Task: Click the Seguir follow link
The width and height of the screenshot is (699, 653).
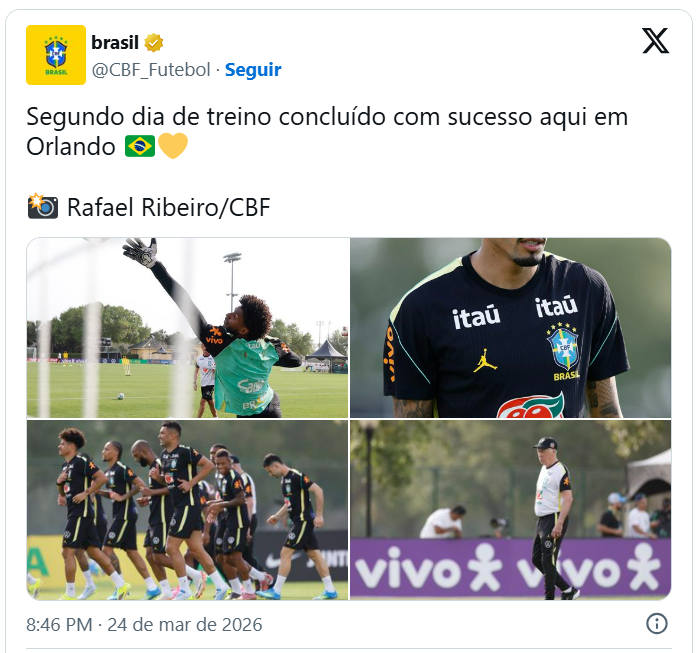Action: (x=253, y=70)
